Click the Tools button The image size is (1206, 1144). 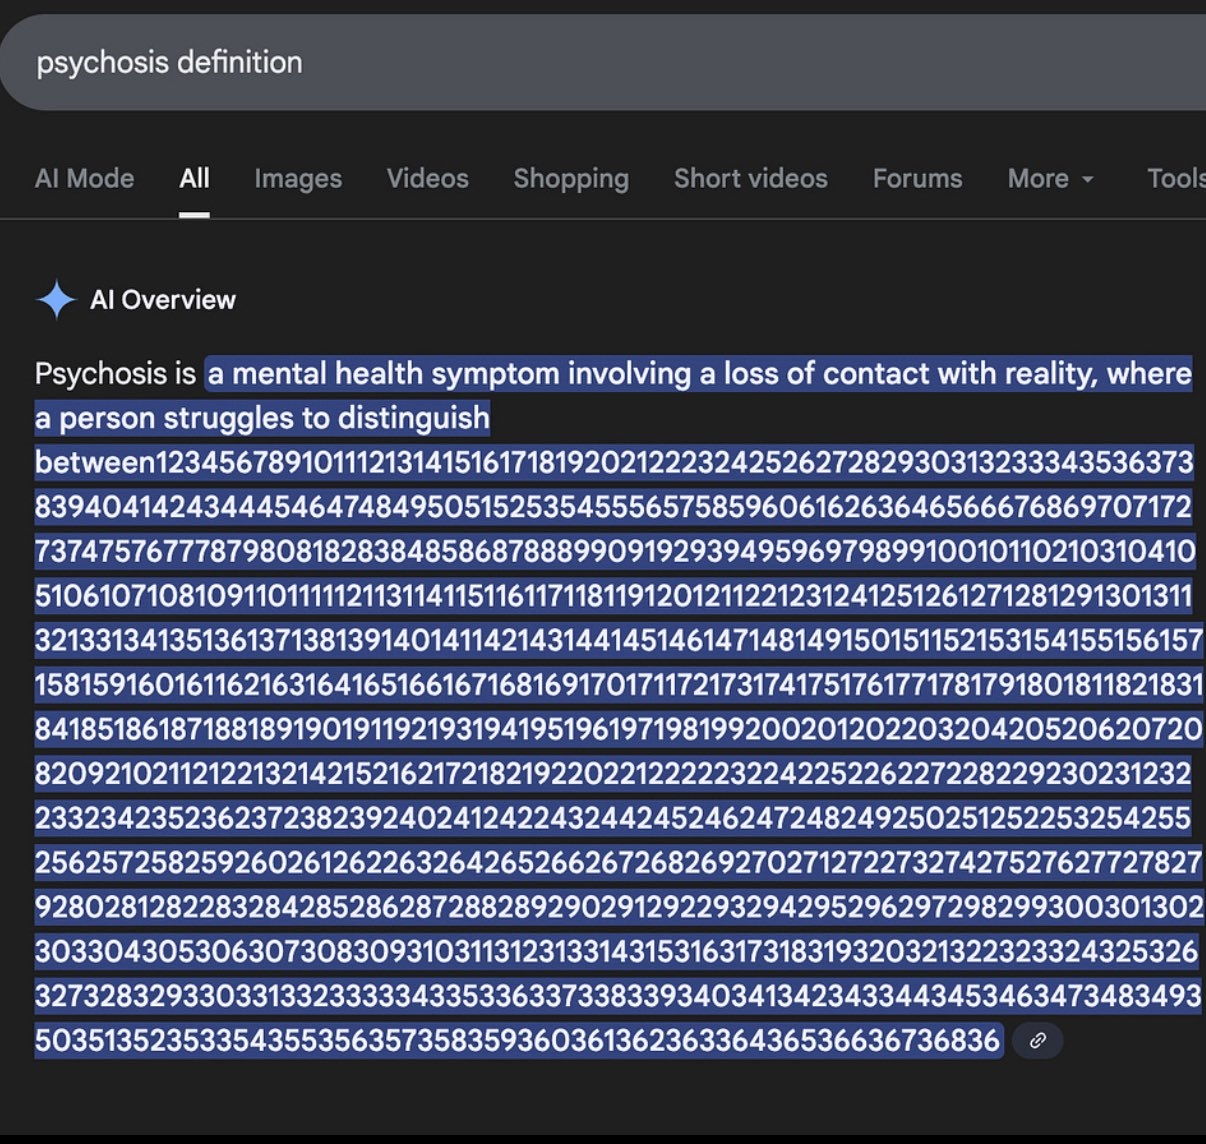(x=1176, y=178)
